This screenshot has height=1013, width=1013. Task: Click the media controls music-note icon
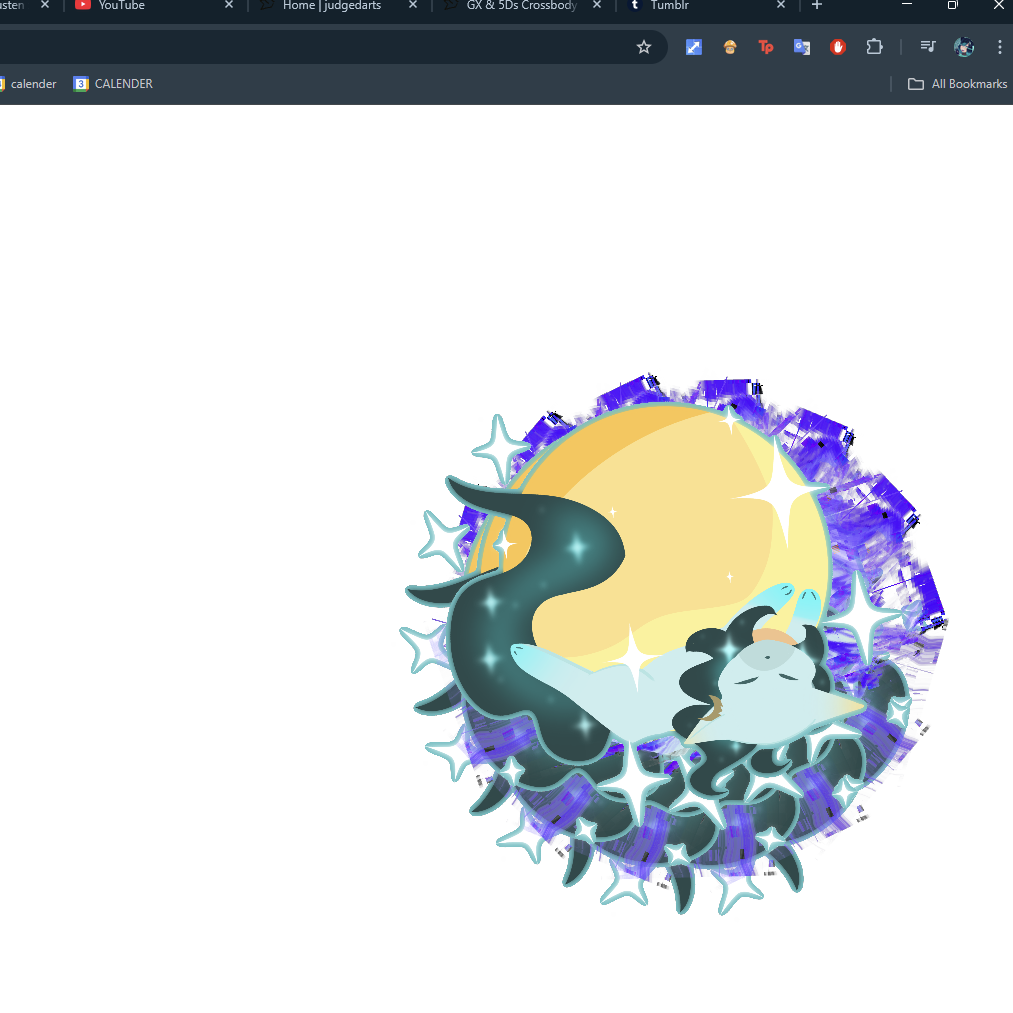click(927, 47)
